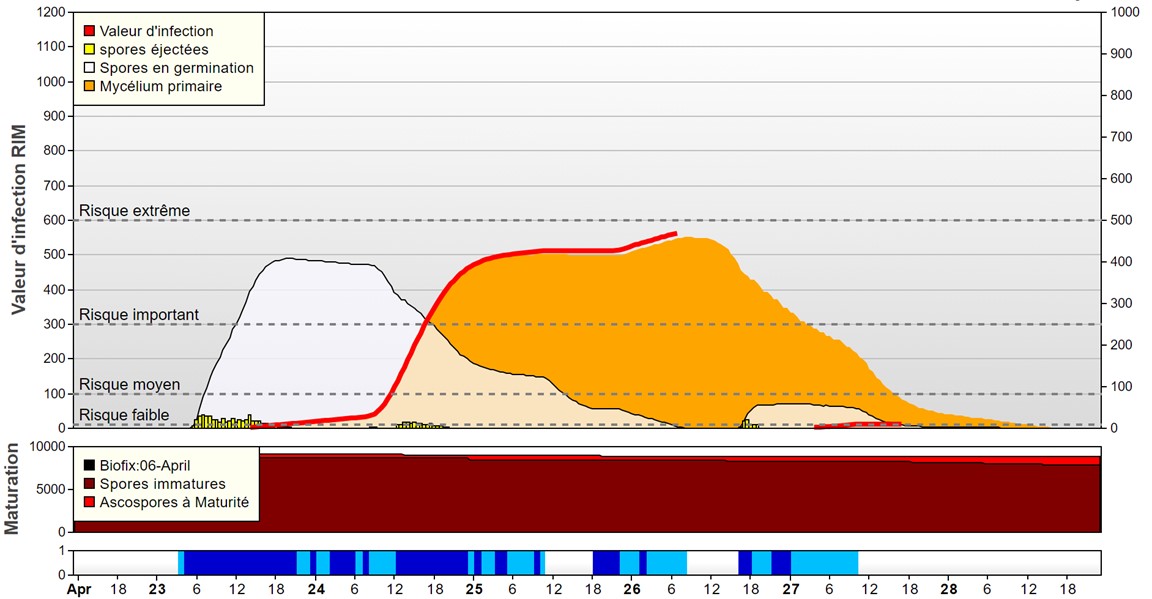Click the Risque faible threshold label
The height and width of the screenshot is (599, 1152).
pyautogui.click(x=124, y=415)
